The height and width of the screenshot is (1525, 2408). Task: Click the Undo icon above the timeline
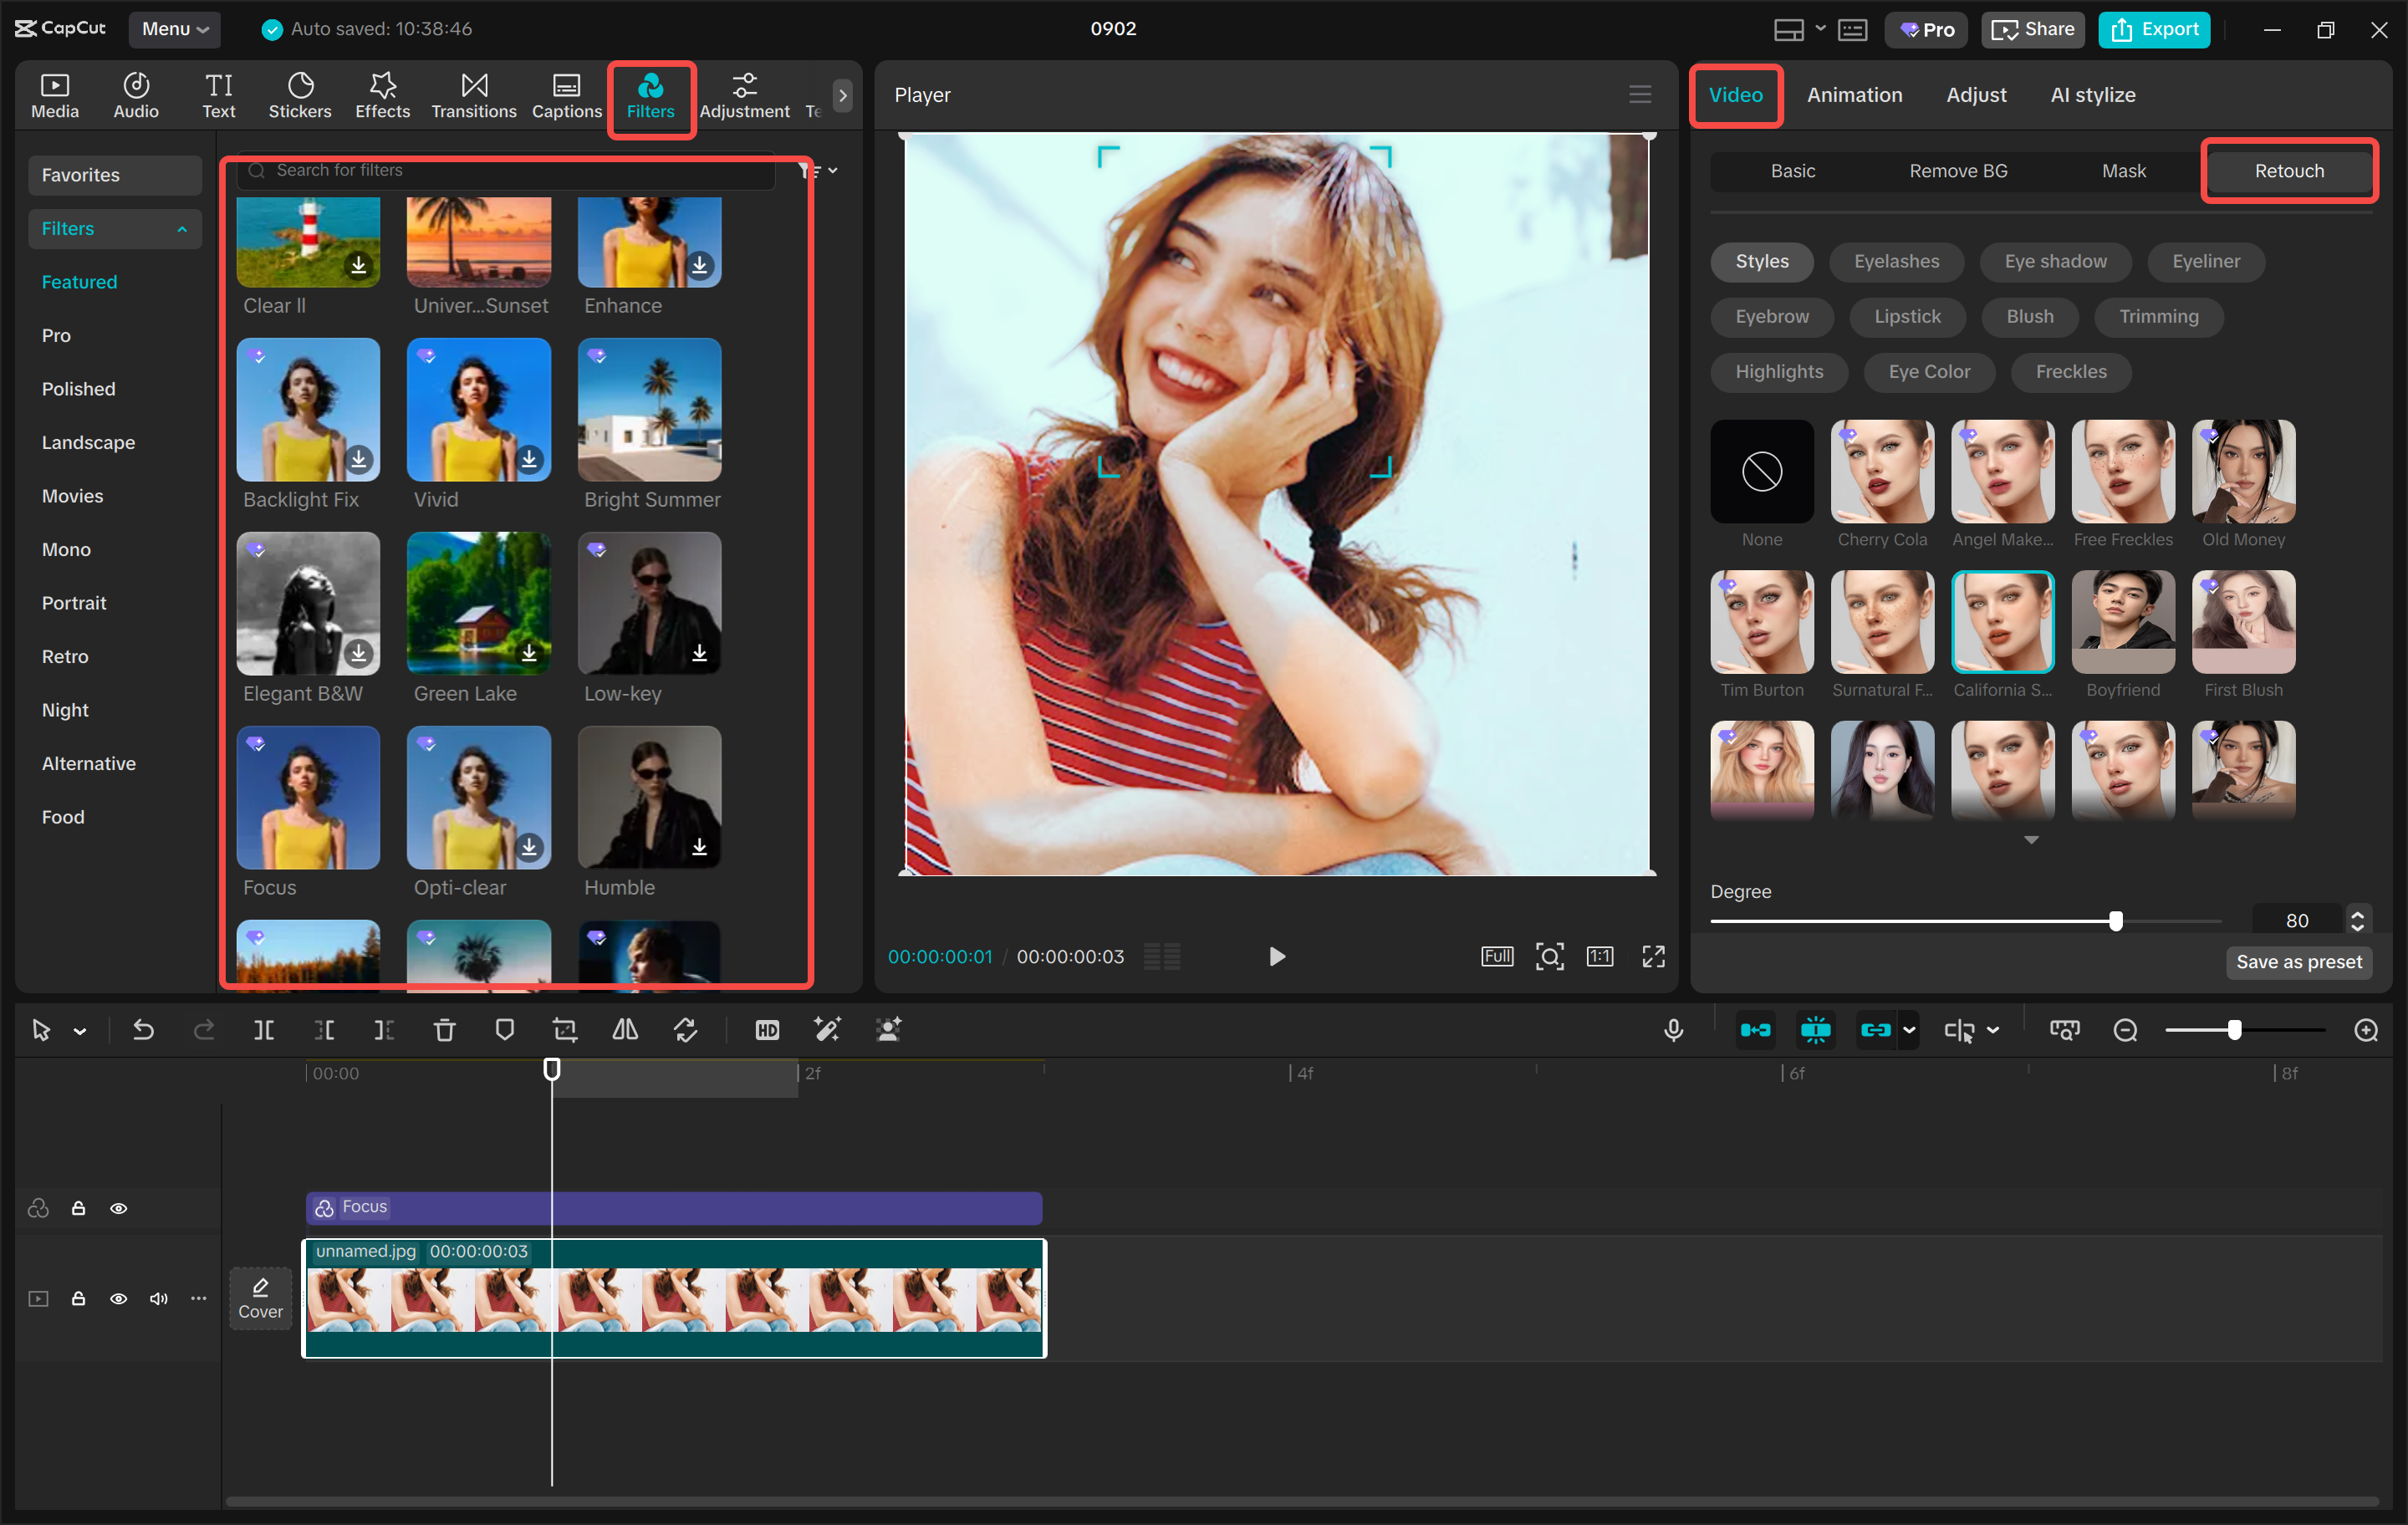point(142,1029)
